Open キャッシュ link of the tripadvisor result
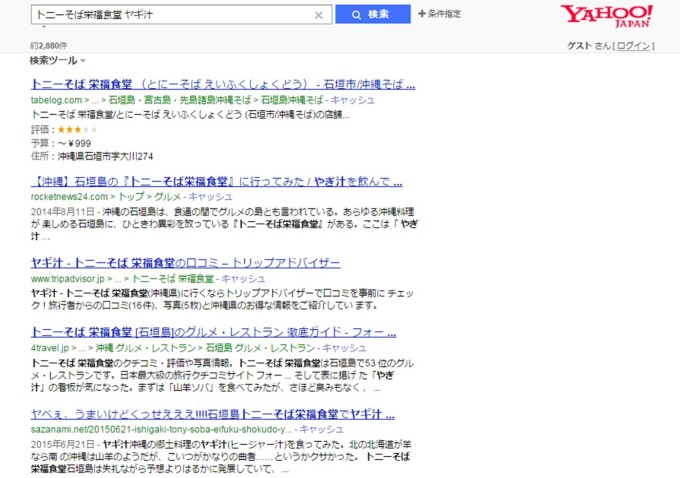Image resolution: width=680 pixels, height=478 pixels. (244, 278)
